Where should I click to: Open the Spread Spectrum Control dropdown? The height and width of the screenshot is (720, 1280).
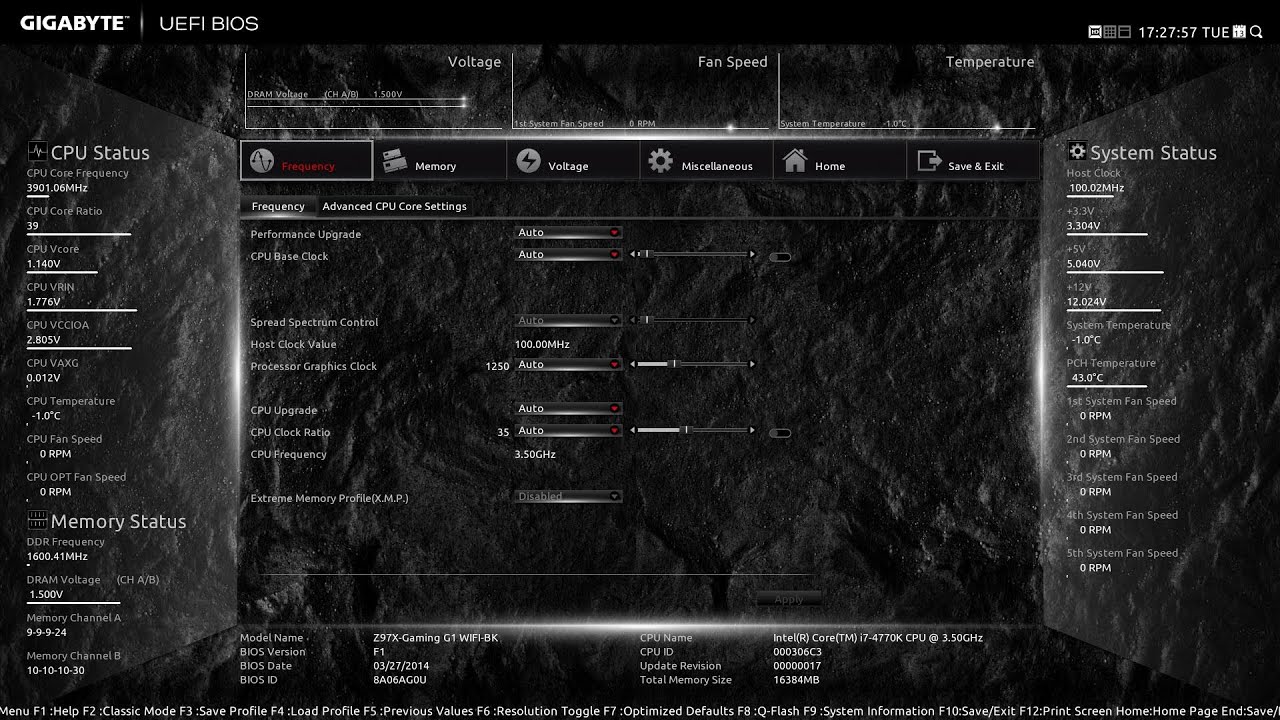coord(568,320)
